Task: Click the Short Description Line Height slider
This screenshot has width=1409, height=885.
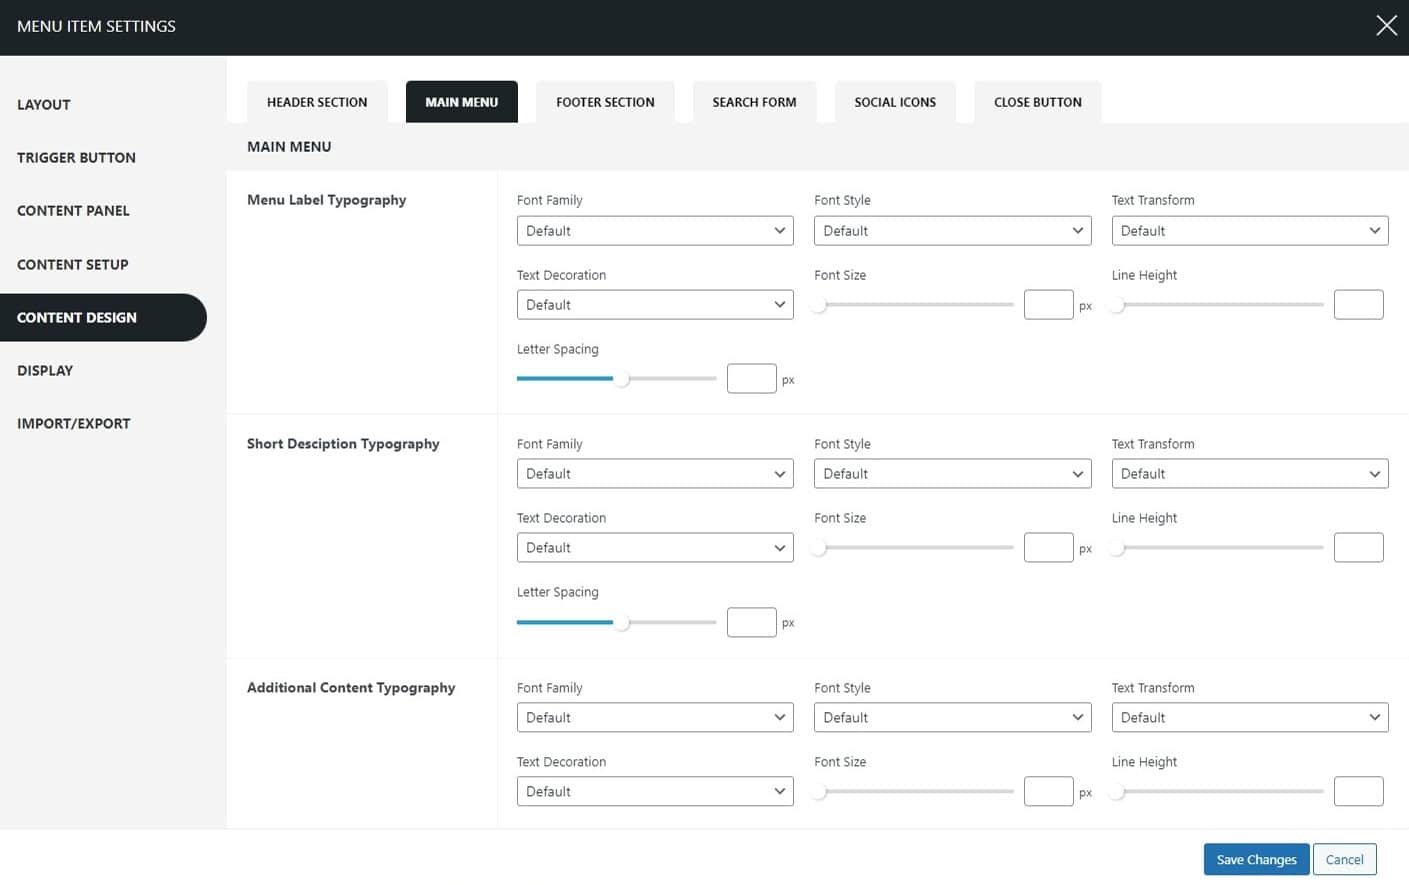Action: pos(1218,547)
